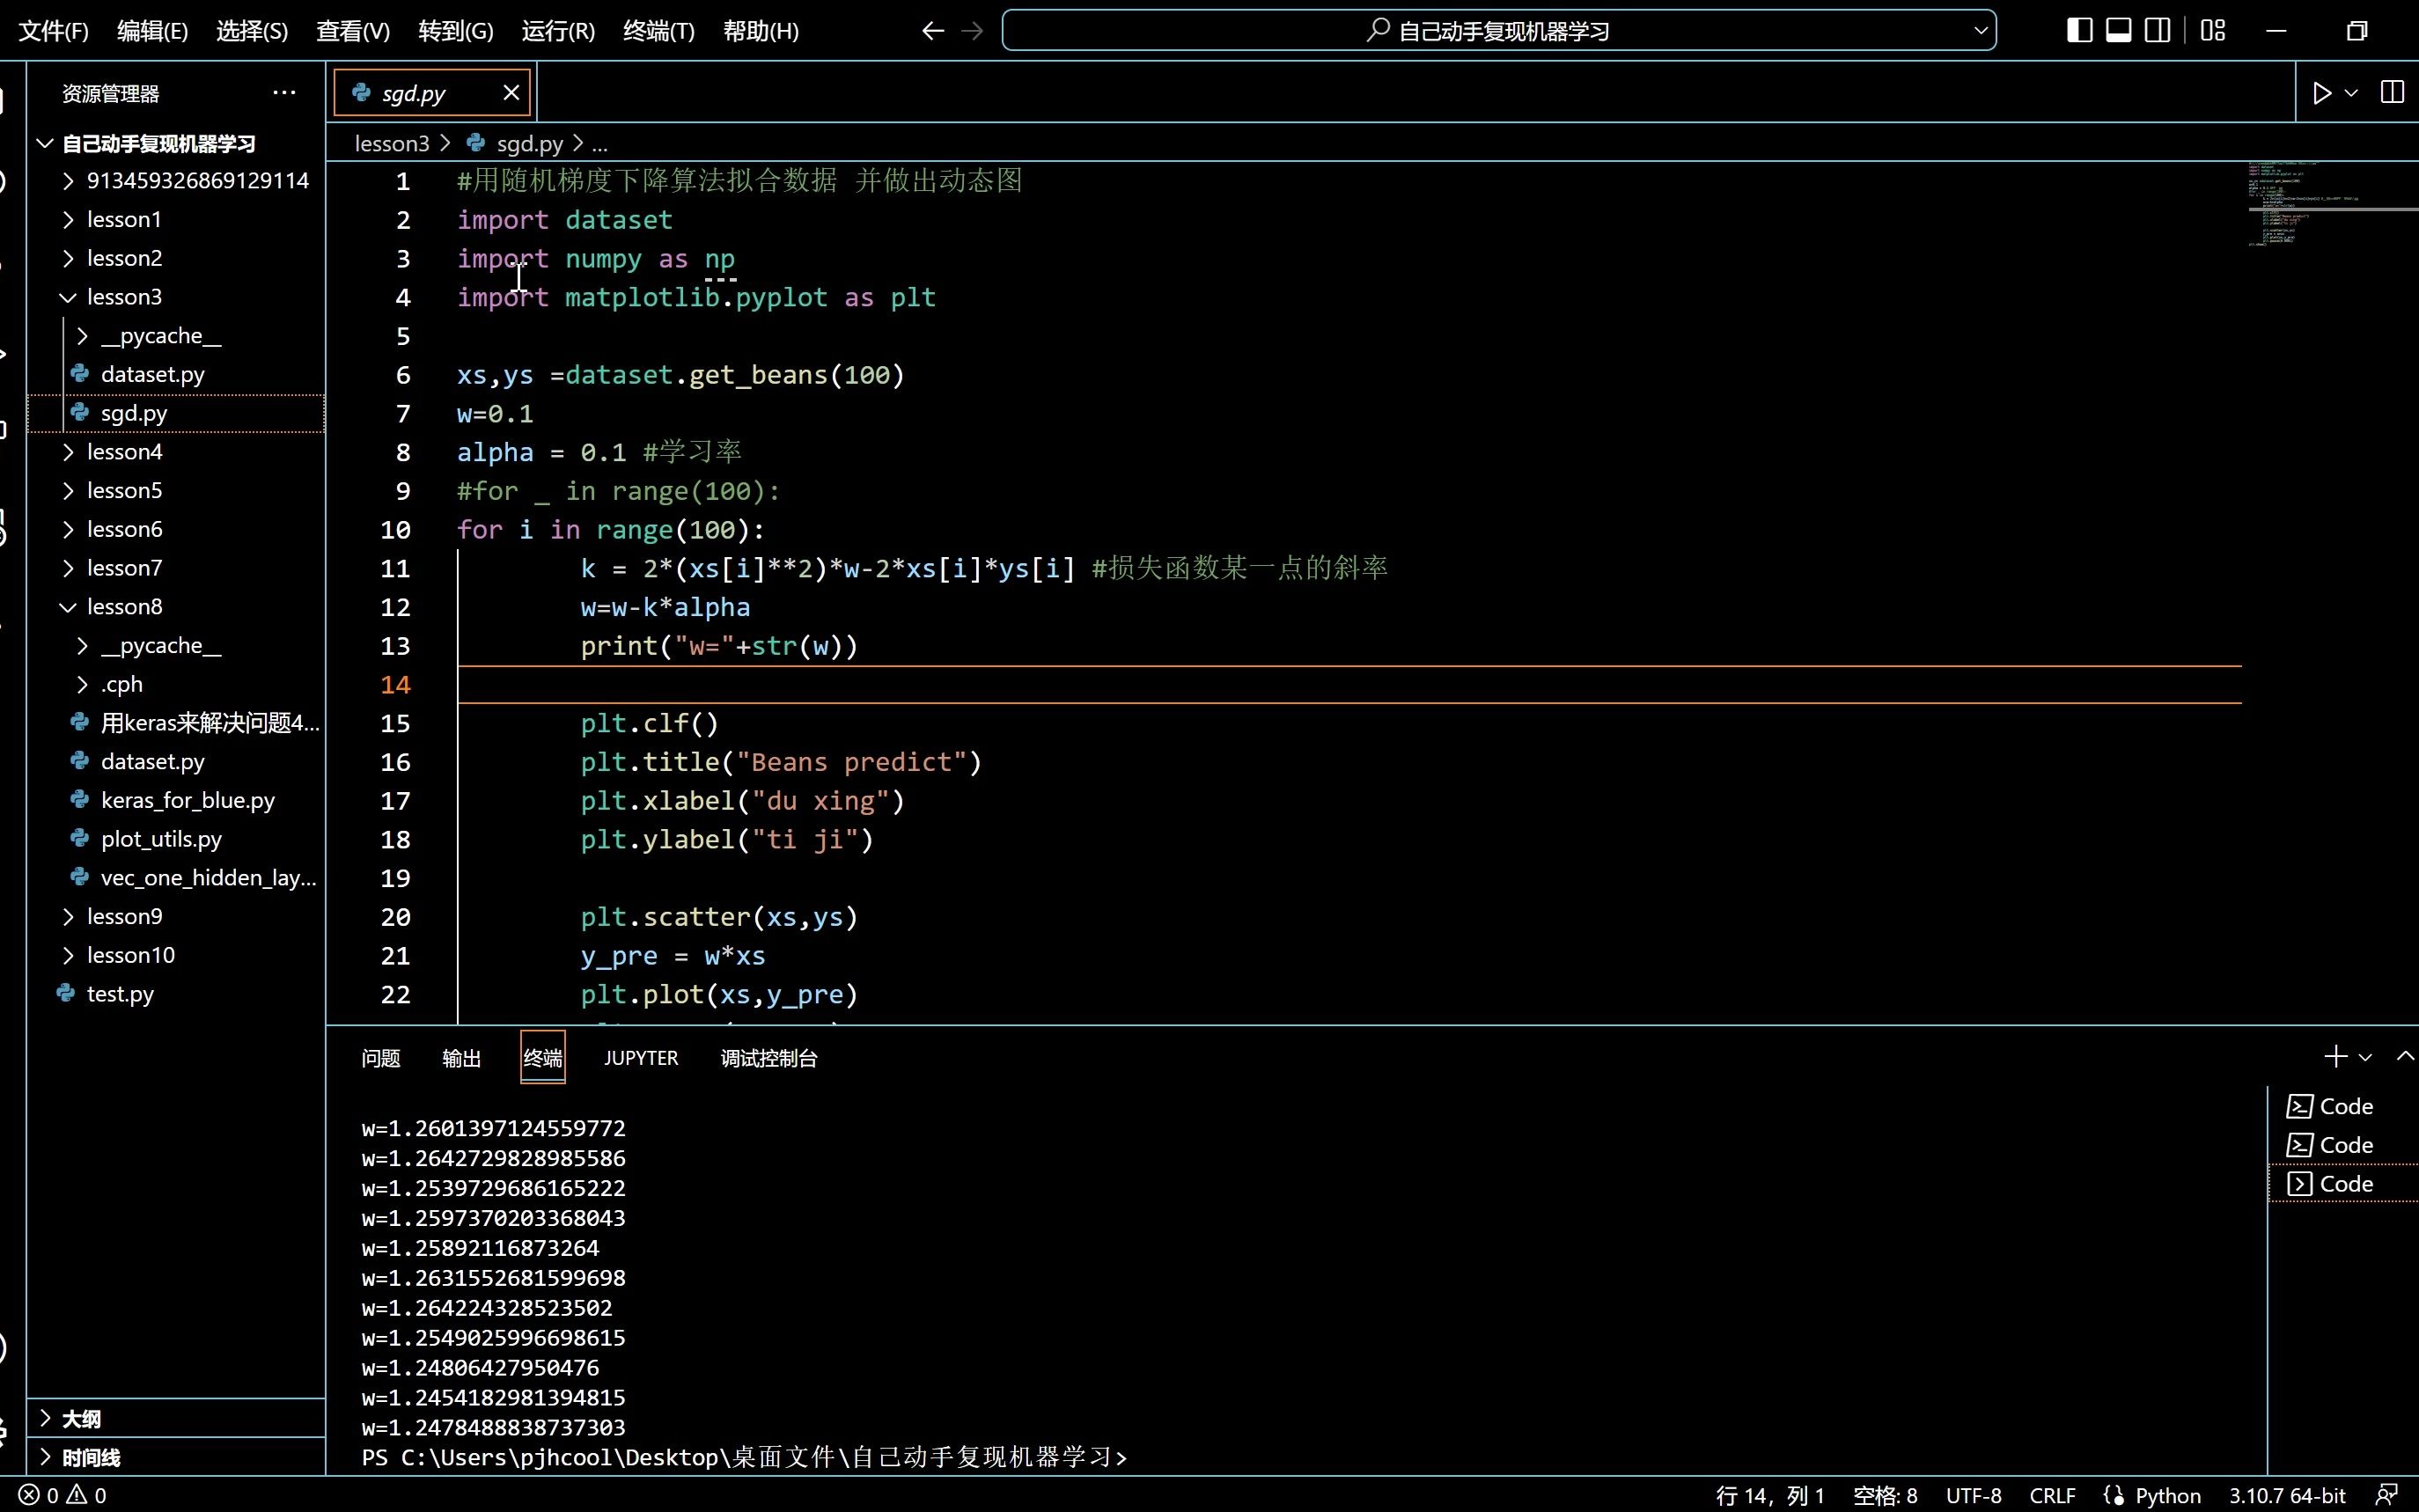This screenshot has height=1512, width=2419.
Task: Switch to the 输出 terminal tab
Action: pyautogui.click(x=461, y=1057)
